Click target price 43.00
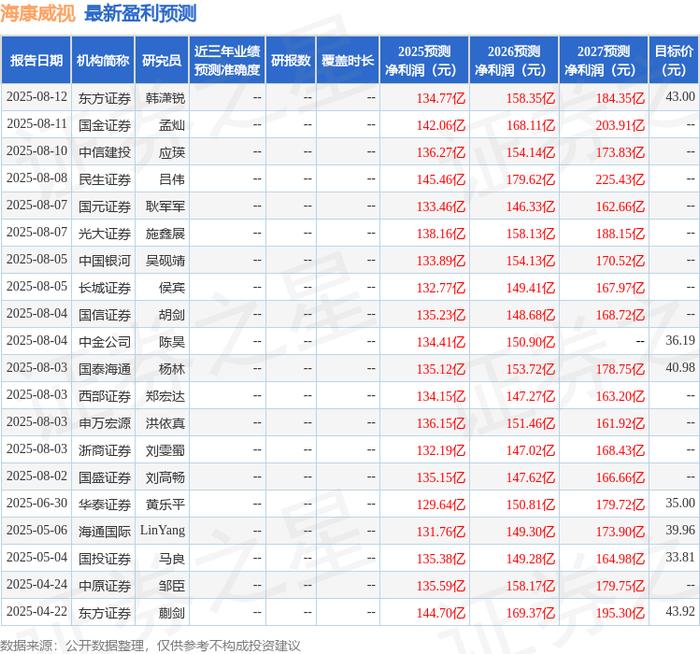 point(680,97)
